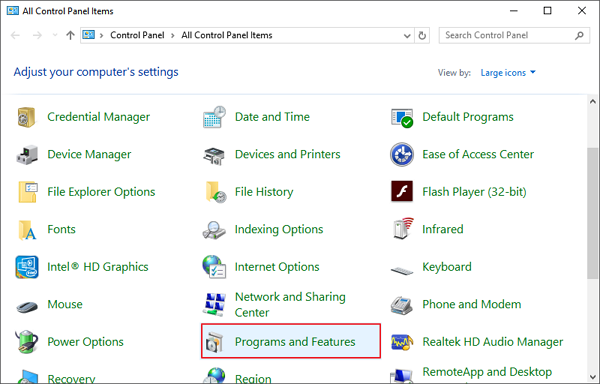Open the Credential Manager link
Image resolution: width=600 pixels, height=384 pixels.
98,117
